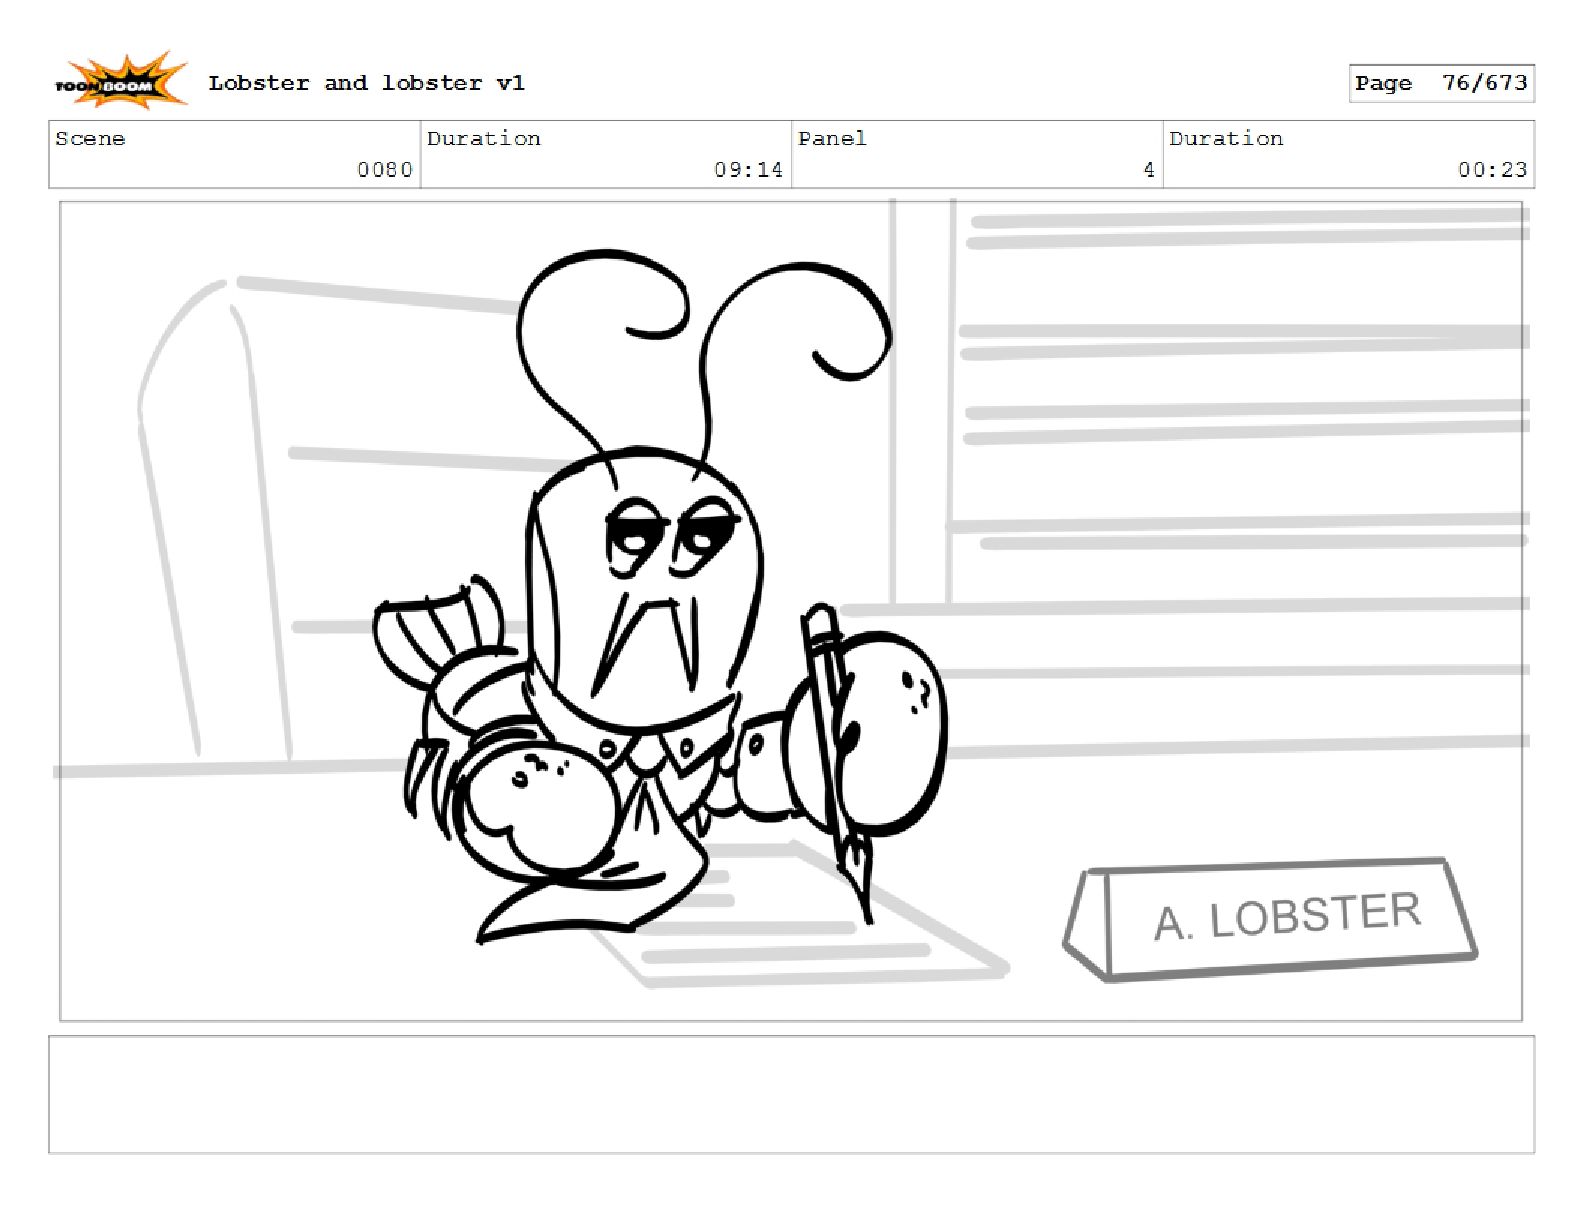
Task: Select scene duration value '09:14'
Action: [x=748, y=170]
